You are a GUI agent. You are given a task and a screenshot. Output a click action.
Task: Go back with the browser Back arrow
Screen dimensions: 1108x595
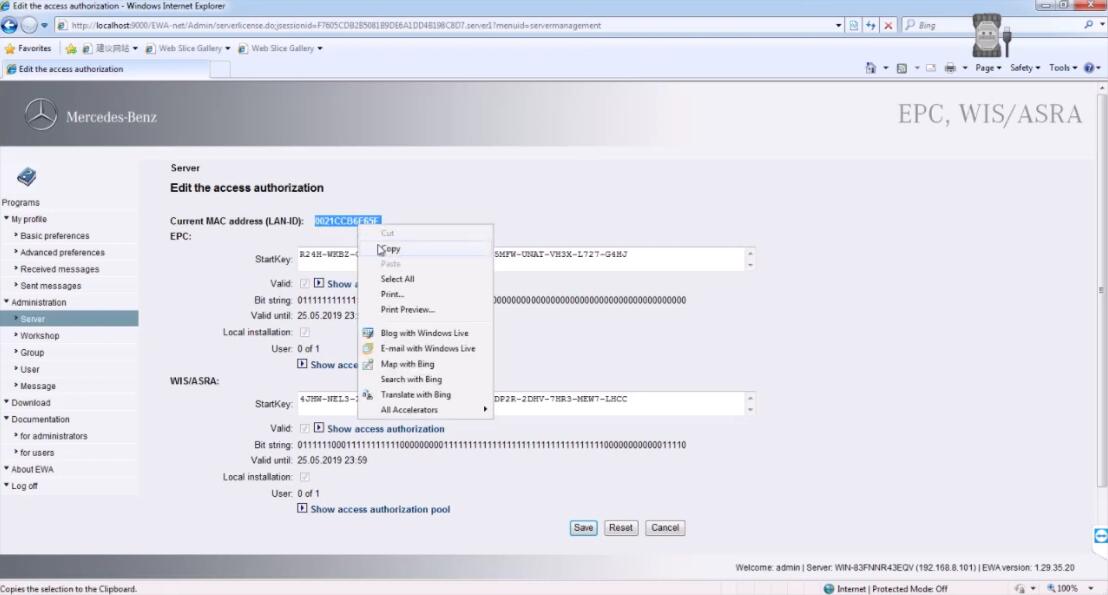click(x=9, y=25)
